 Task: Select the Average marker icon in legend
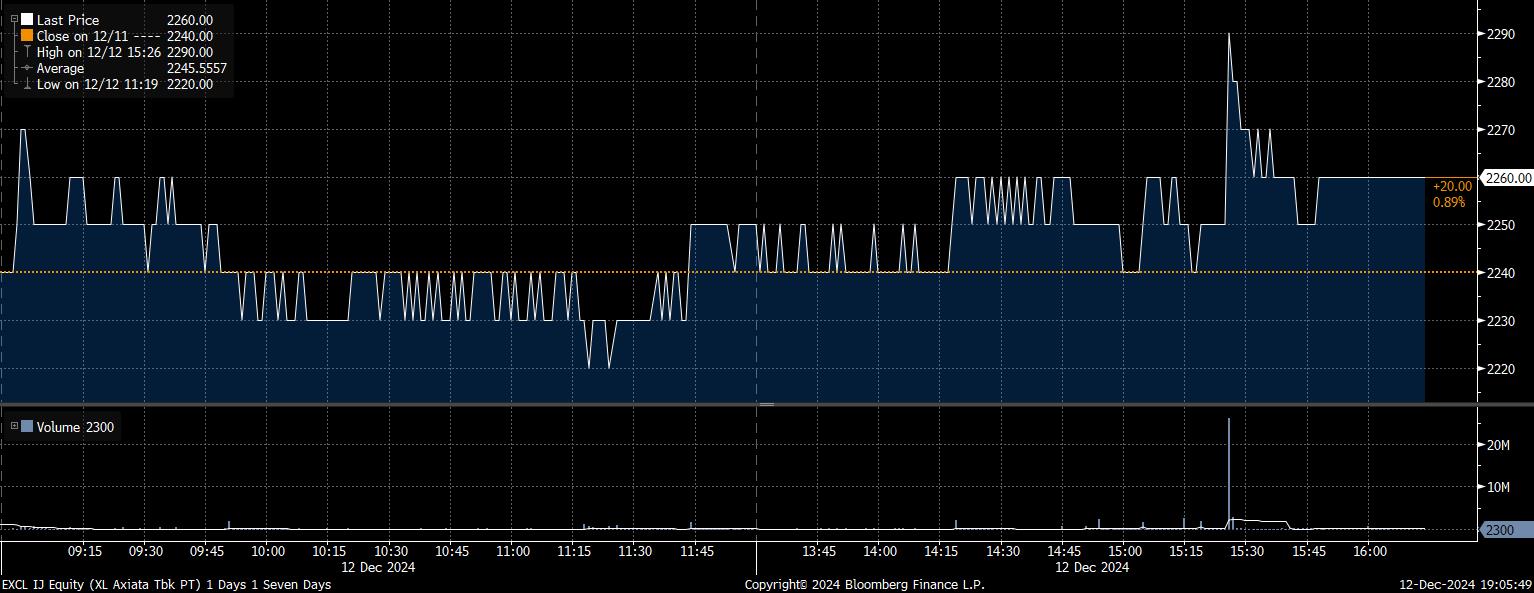(x=27, y=68)
